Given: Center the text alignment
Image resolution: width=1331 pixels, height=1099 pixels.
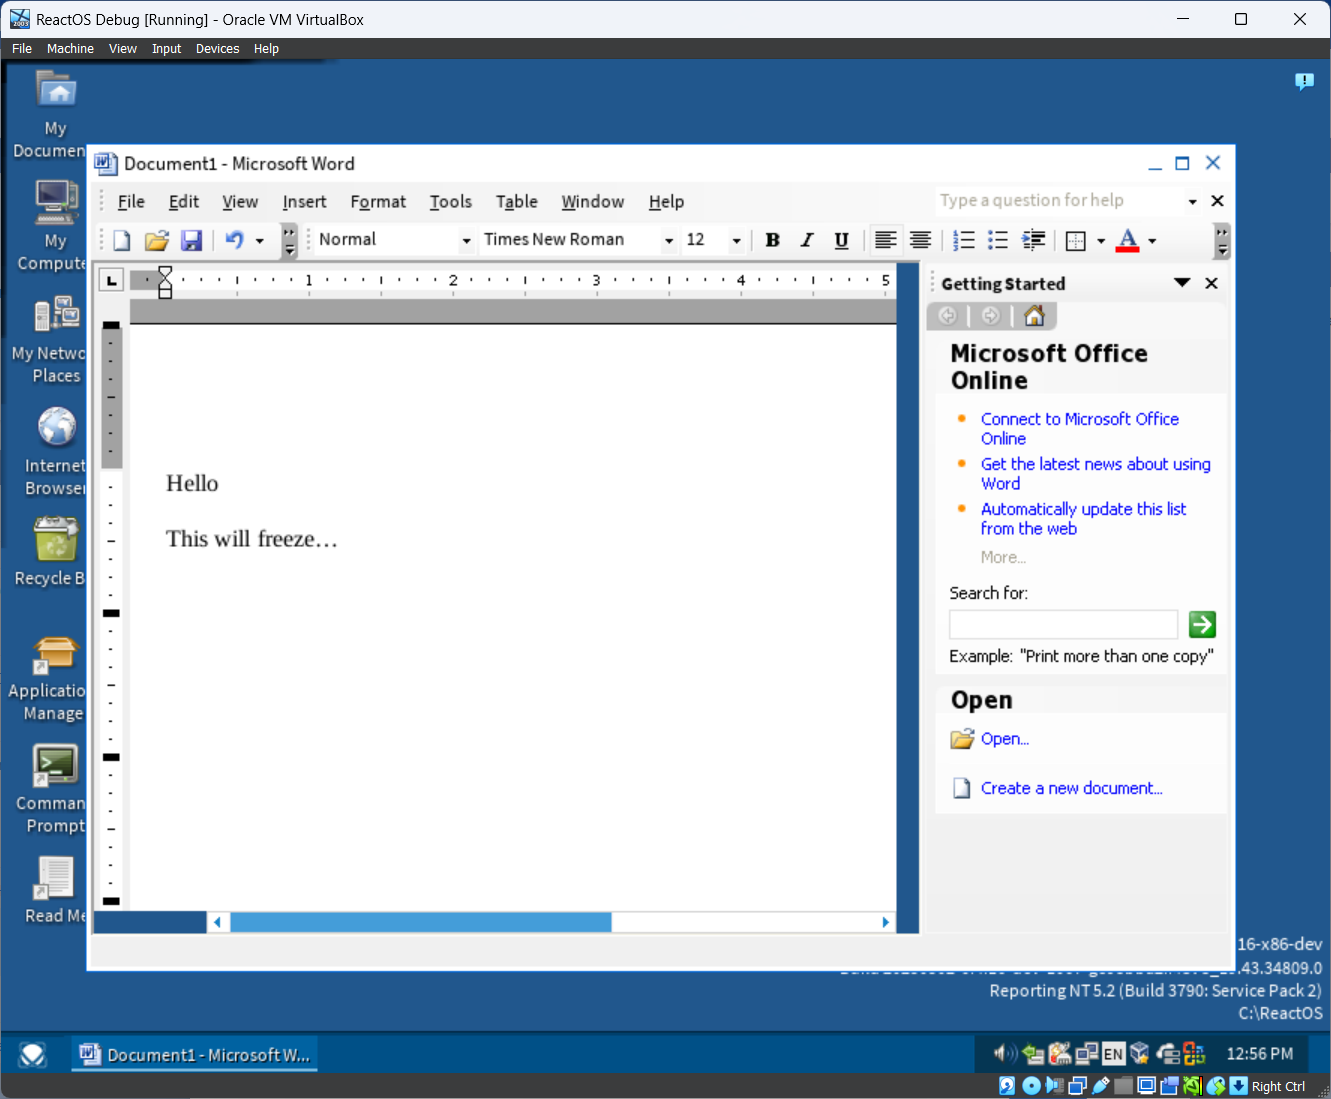Looking at the screenshot, I should pyautogui.click(x=920, y=240).
